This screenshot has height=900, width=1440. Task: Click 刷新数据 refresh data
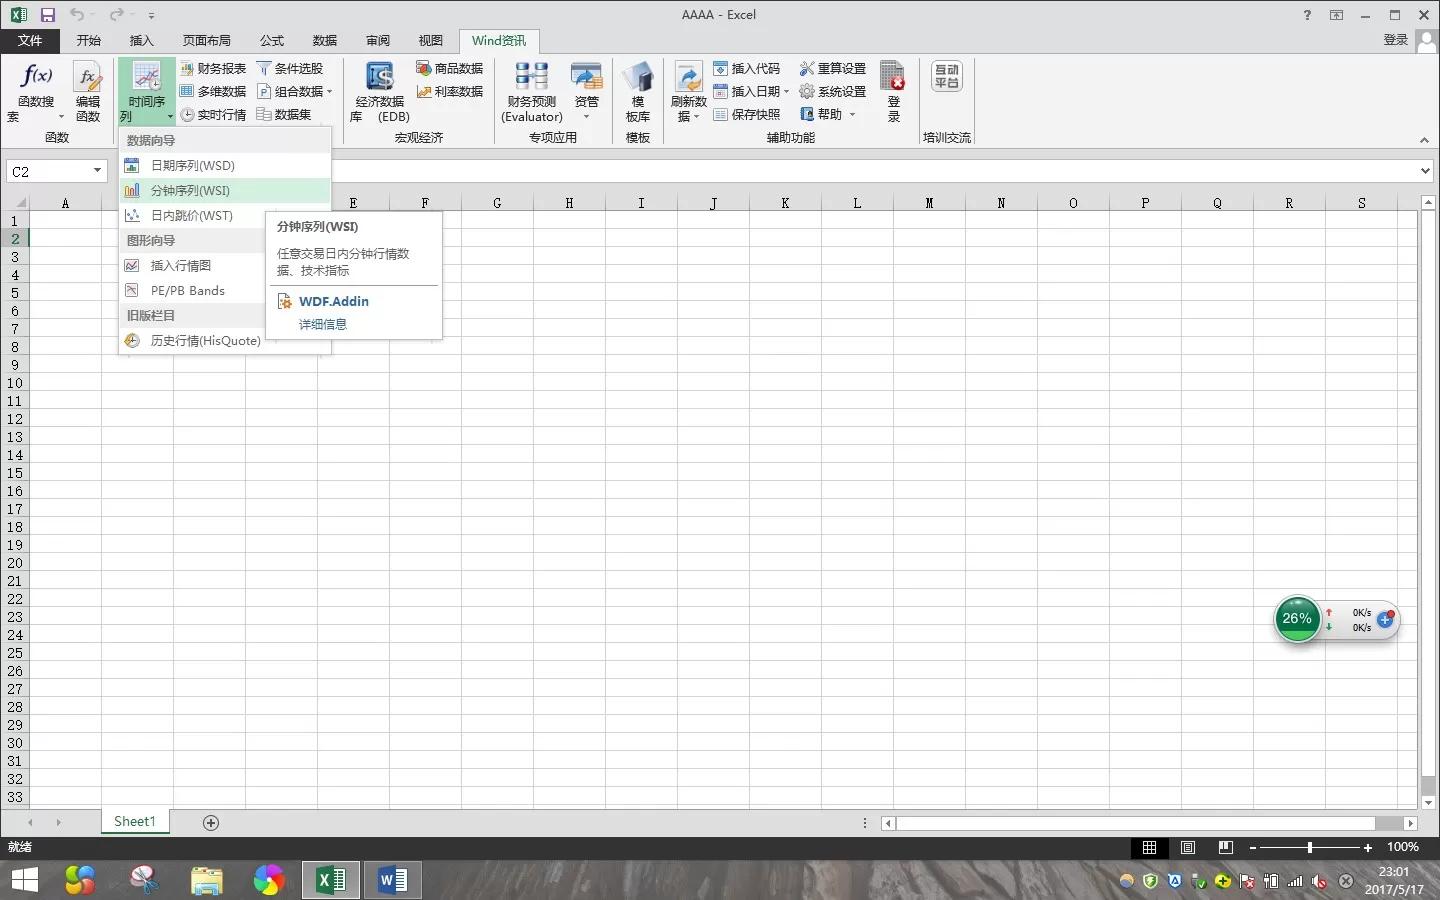point(689,92)
